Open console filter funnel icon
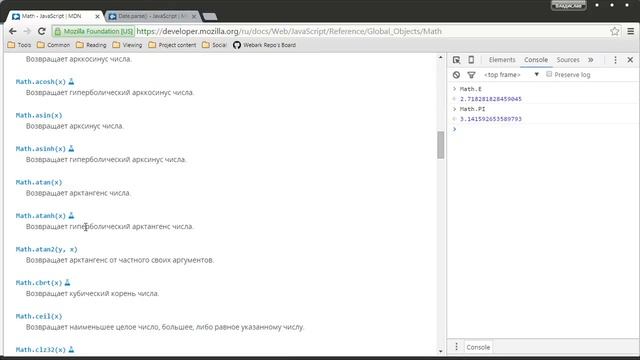The height and width of the screenshot is (360, 640). [x=471, y=75]
